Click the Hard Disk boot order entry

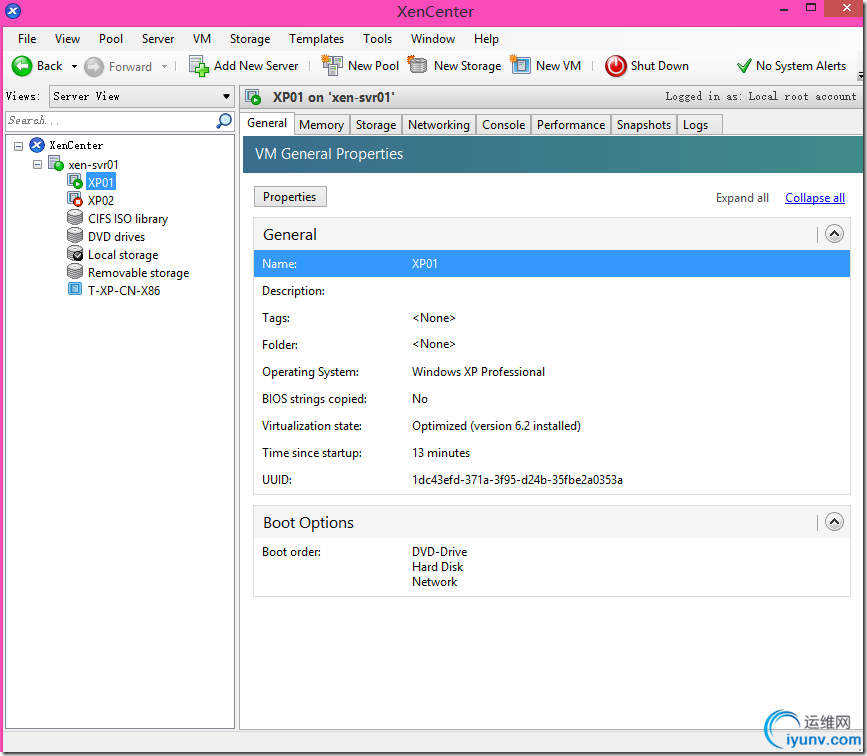[x=437, y=567]
